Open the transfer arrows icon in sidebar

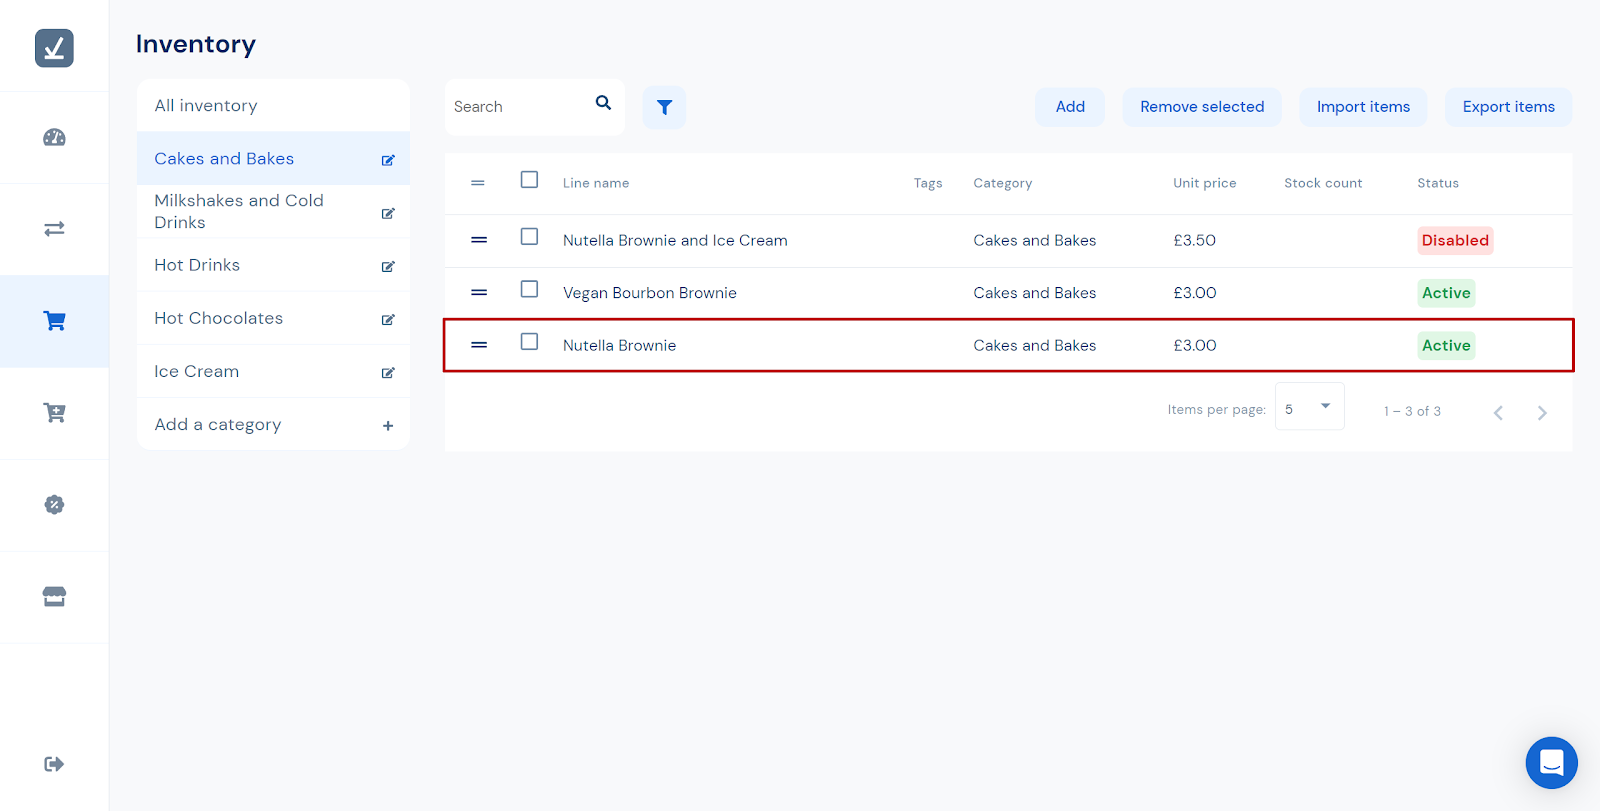[54, 229]
